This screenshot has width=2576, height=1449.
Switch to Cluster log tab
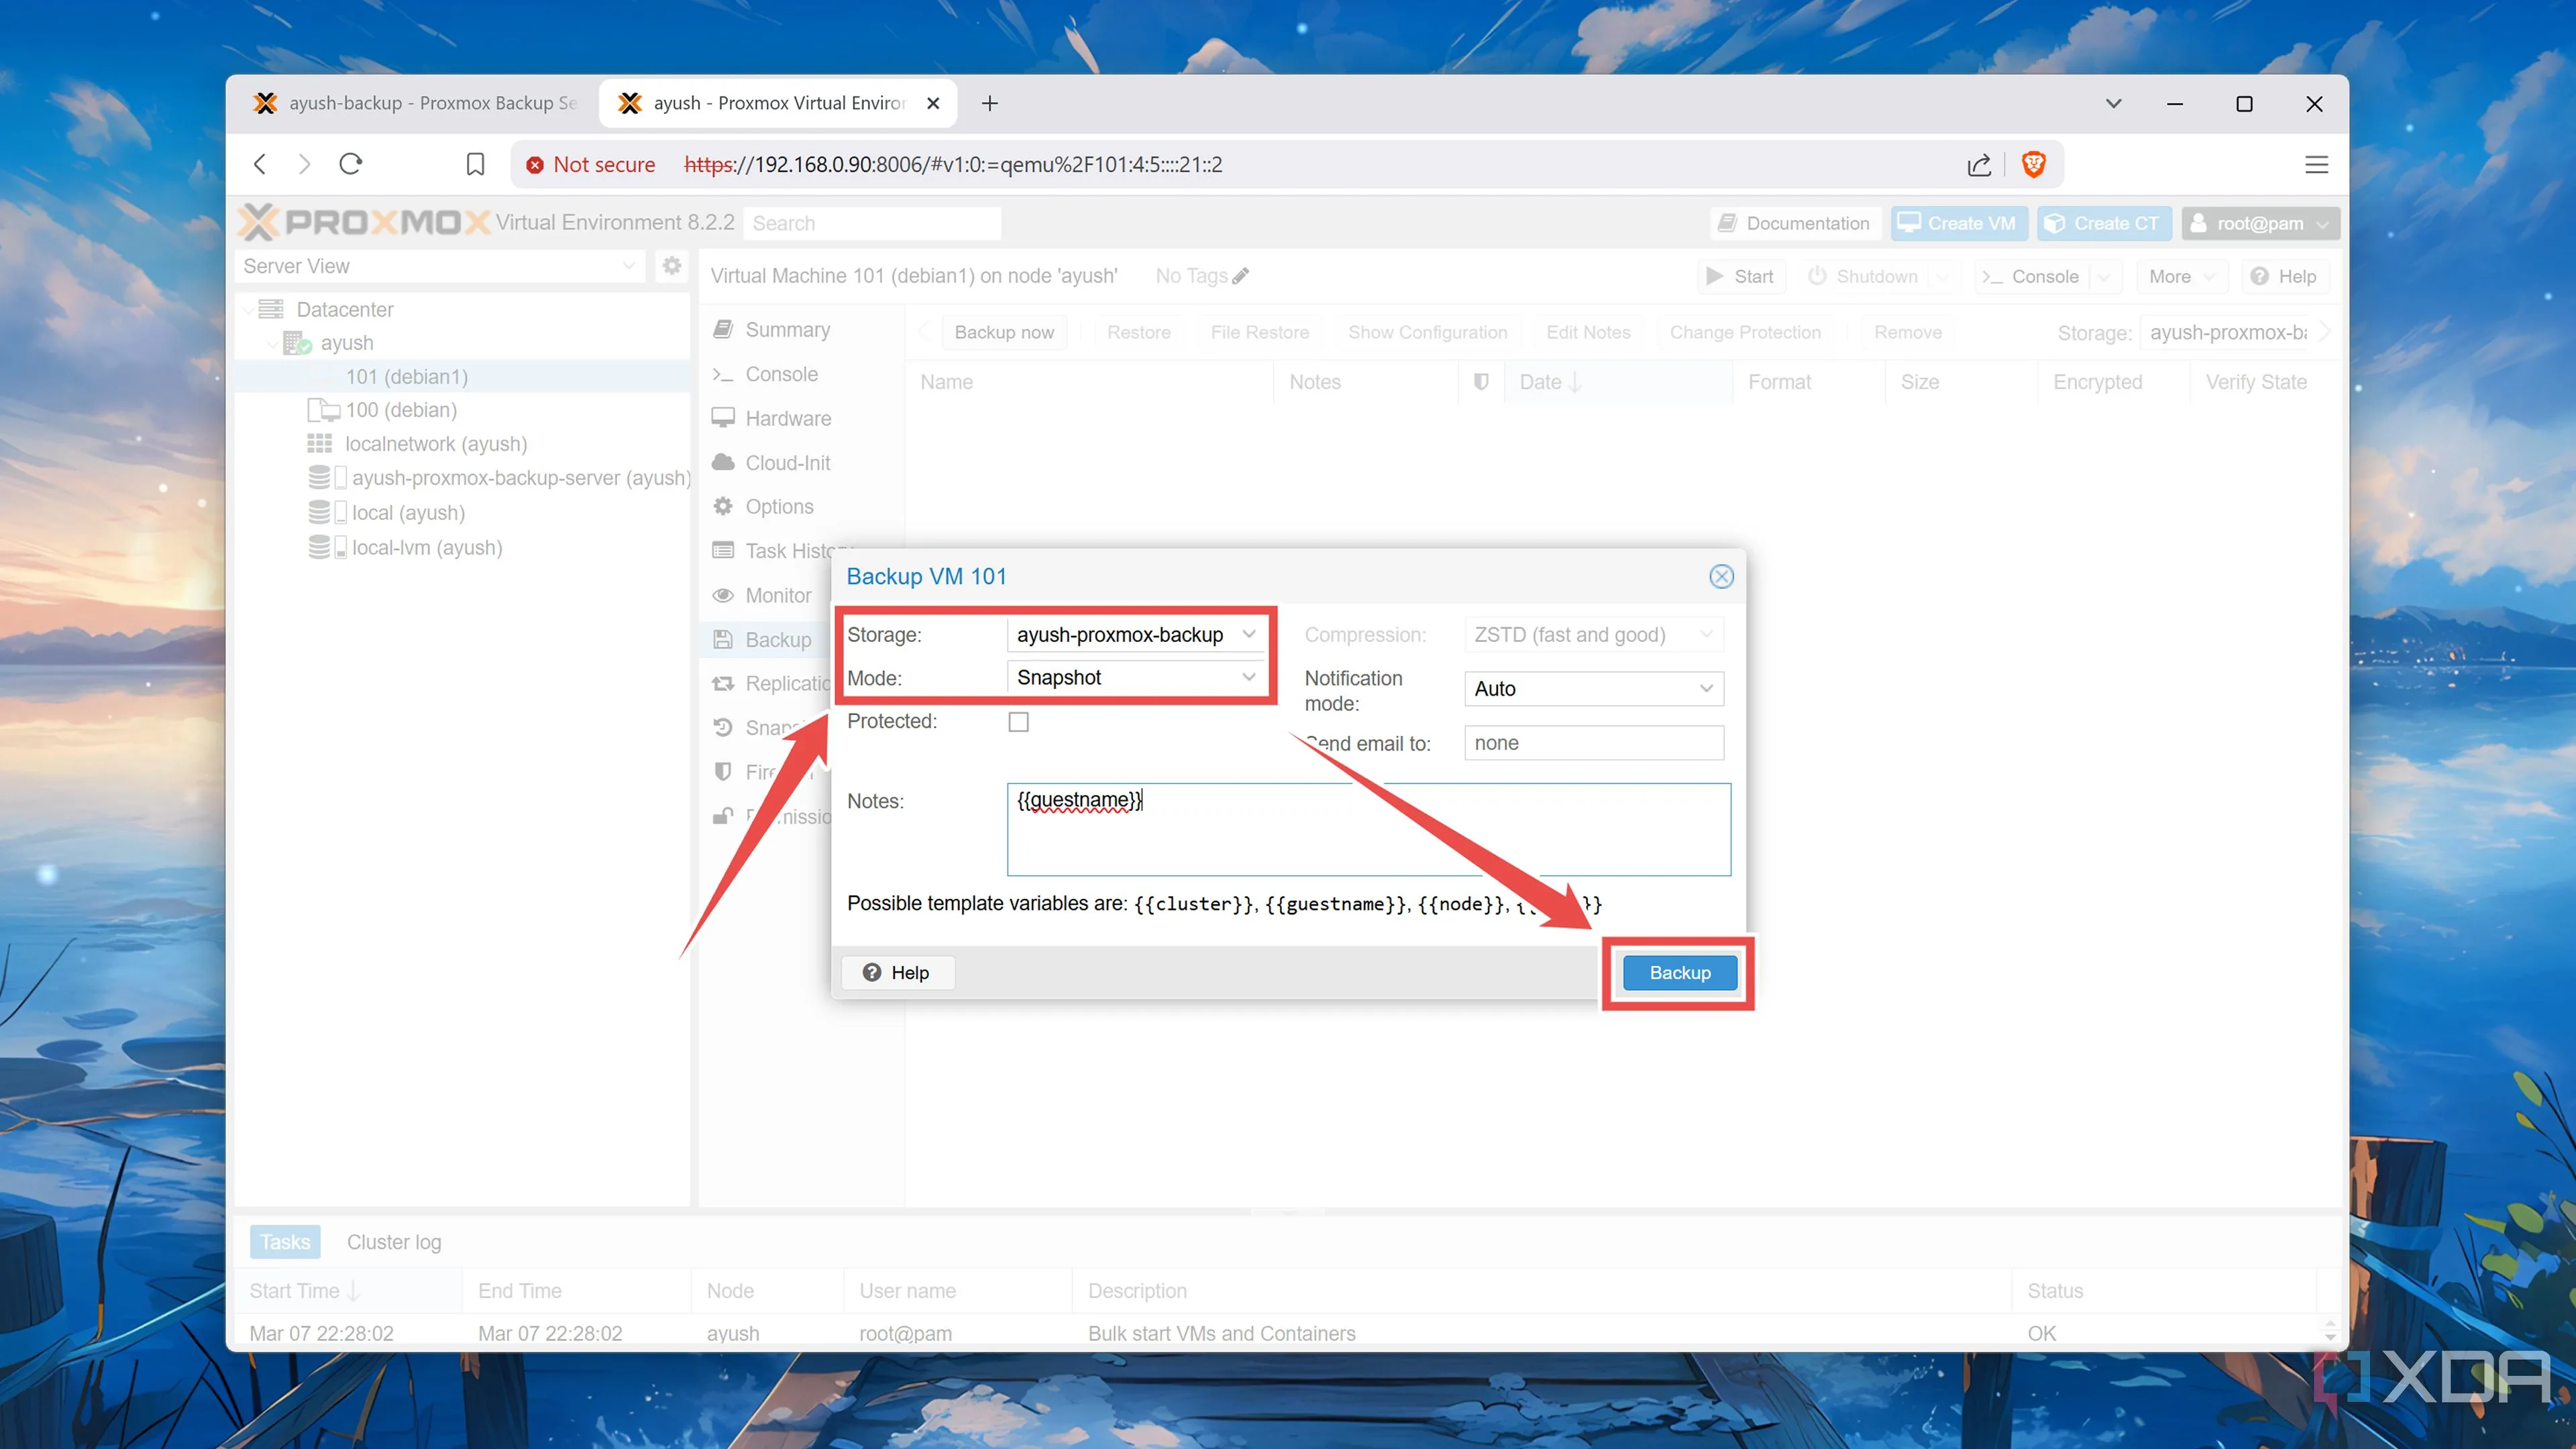pos(394,1242)
